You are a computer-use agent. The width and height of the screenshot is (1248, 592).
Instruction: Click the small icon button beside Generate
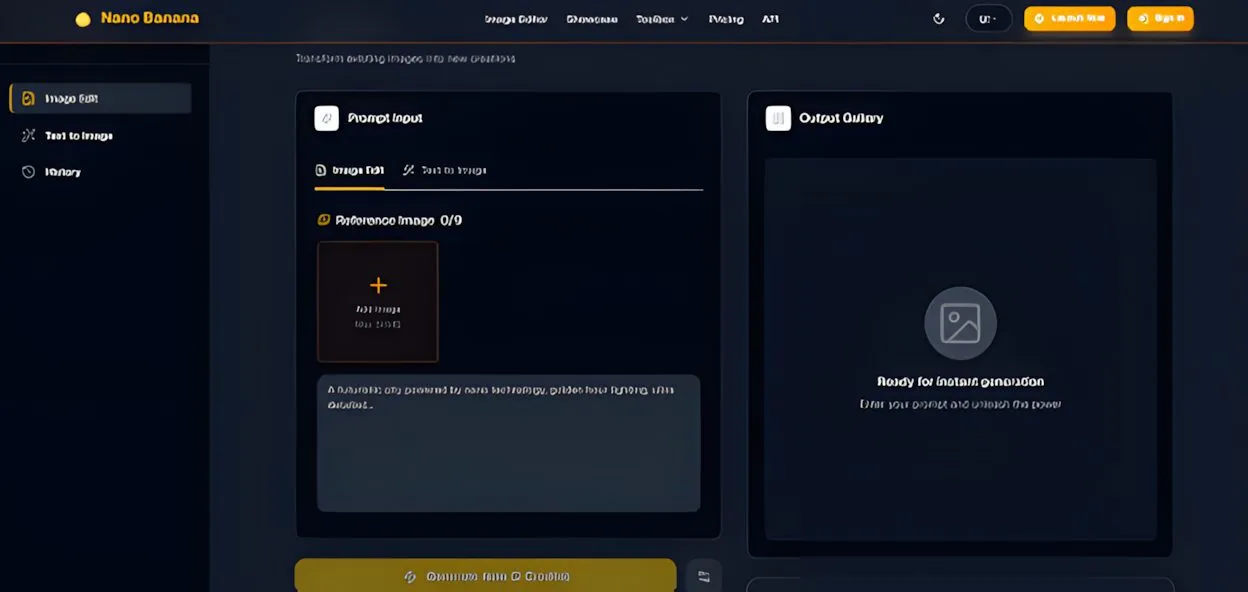(704, 576)
